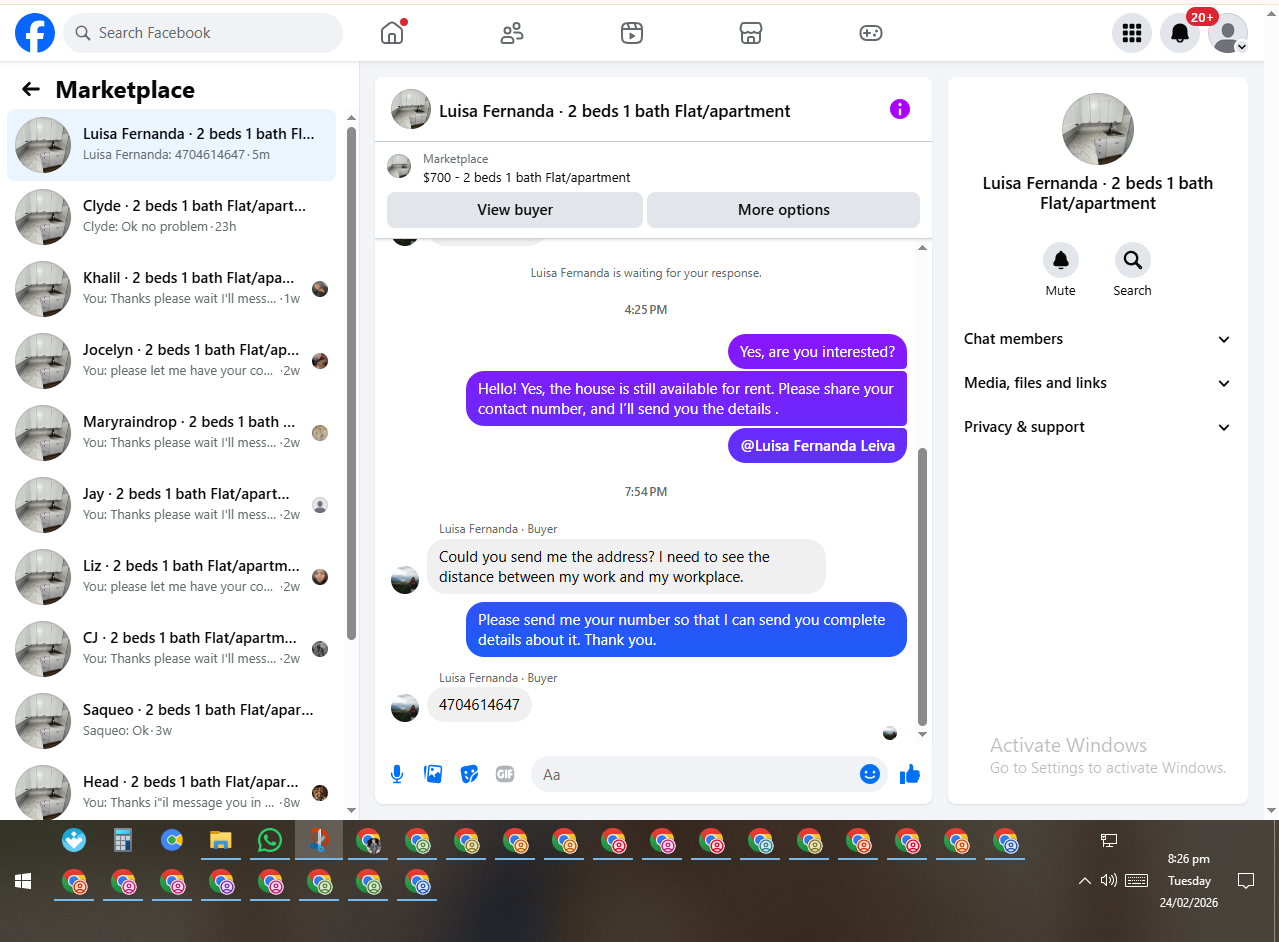Open the emoji picker smiley icon
Screen dimensions: 1279x942
click(x=870, y=774)
